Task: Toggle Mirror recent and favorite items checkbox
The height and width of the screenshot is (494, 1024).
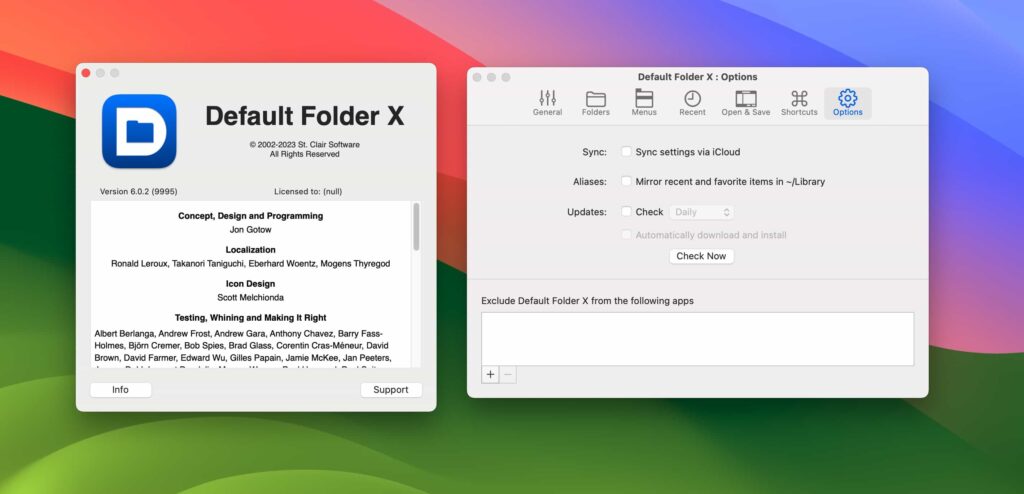Action: tap(626, 181)
